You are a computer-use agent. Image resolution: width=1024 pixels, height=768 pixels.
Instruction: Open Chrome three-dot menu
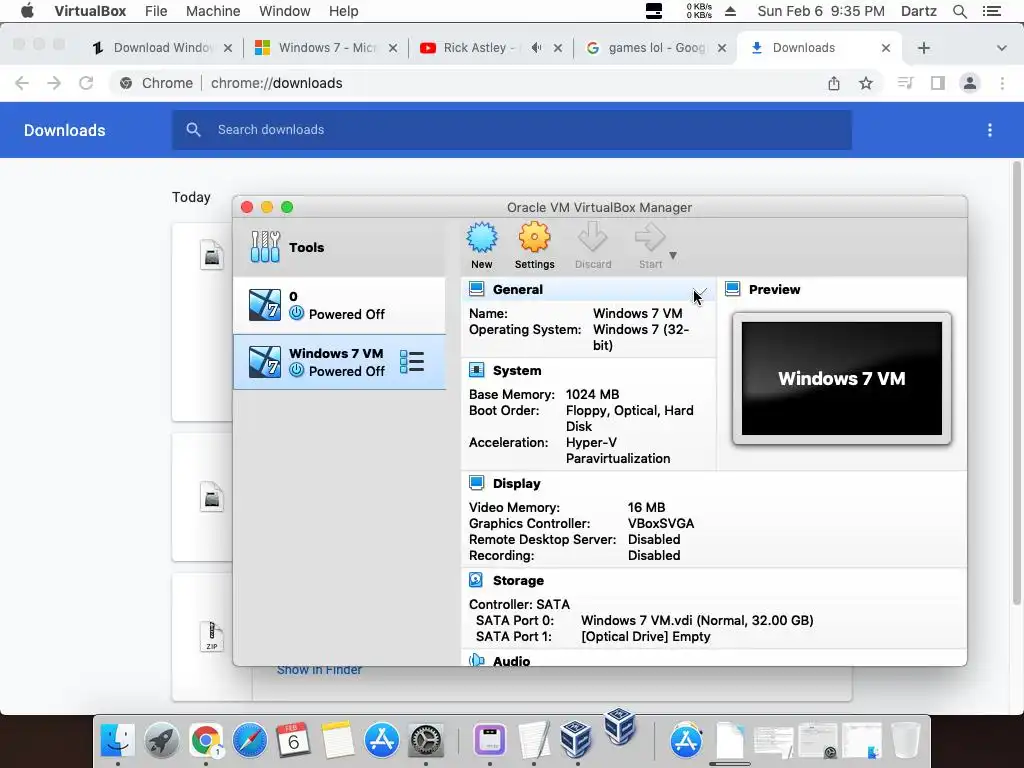[1002, 83]
